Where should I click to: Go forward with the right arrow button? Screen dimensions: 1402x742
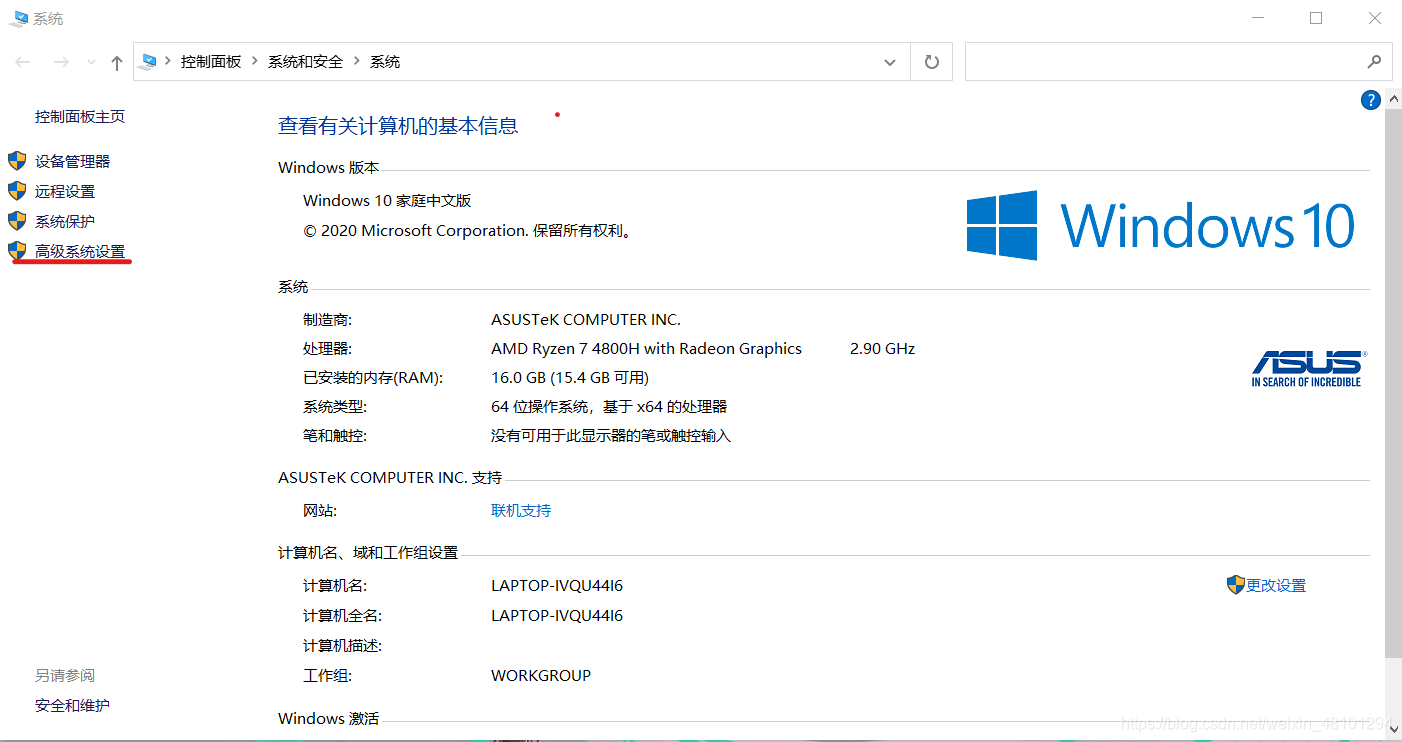[61, 62]
